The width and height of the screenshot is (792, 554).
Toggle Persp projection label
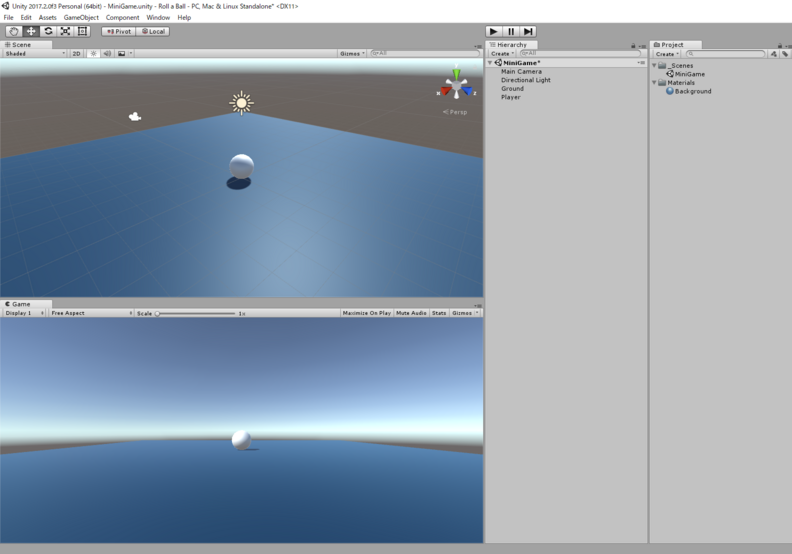pos(456,112)
